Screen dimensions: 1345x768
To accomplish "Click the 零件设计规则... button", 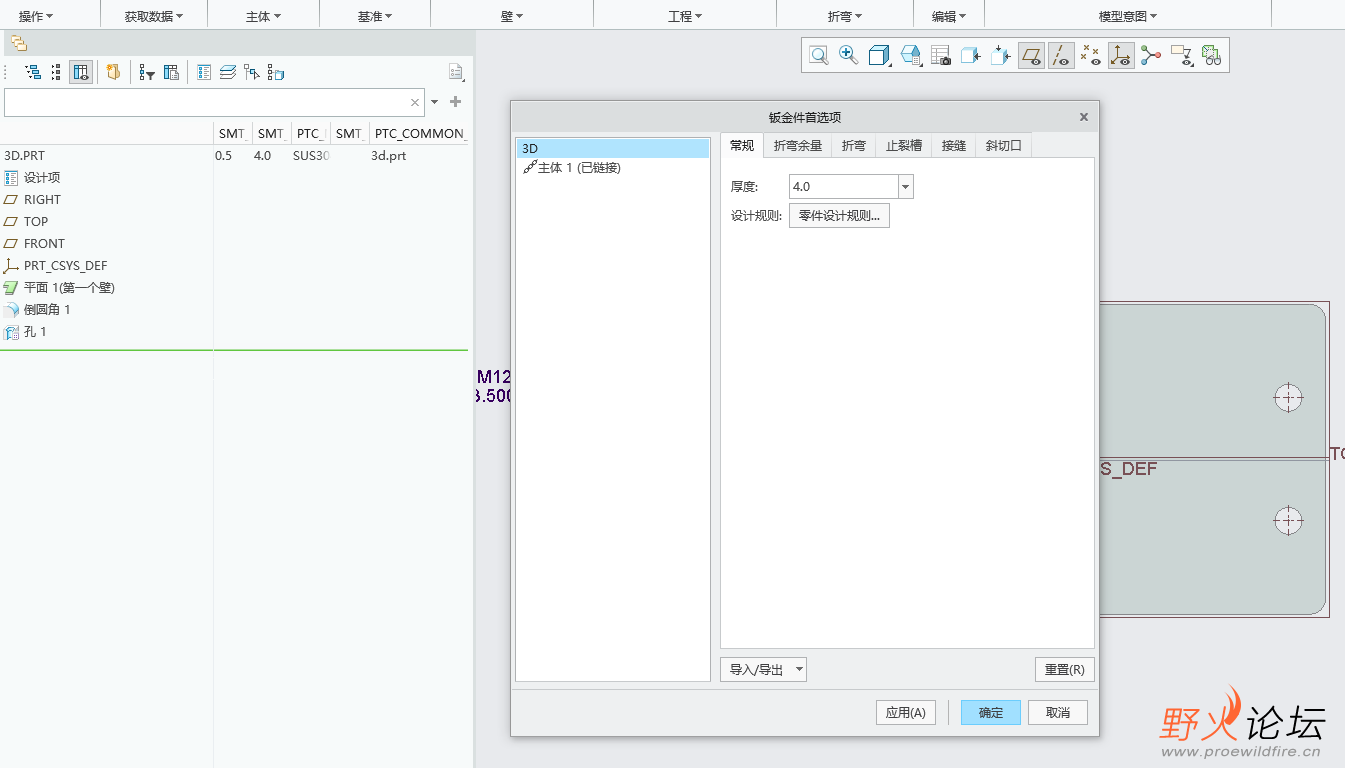I will click(x=839, y=216).
